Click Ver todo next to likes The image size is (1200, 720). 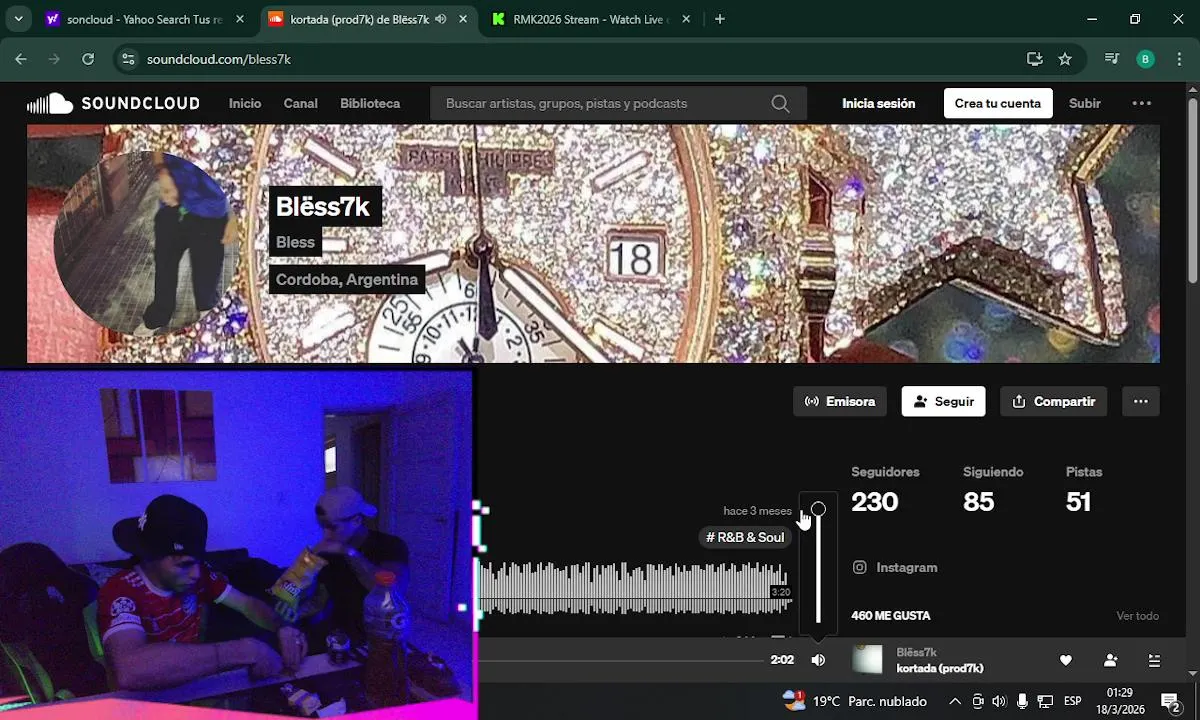tap(1137, 616)
